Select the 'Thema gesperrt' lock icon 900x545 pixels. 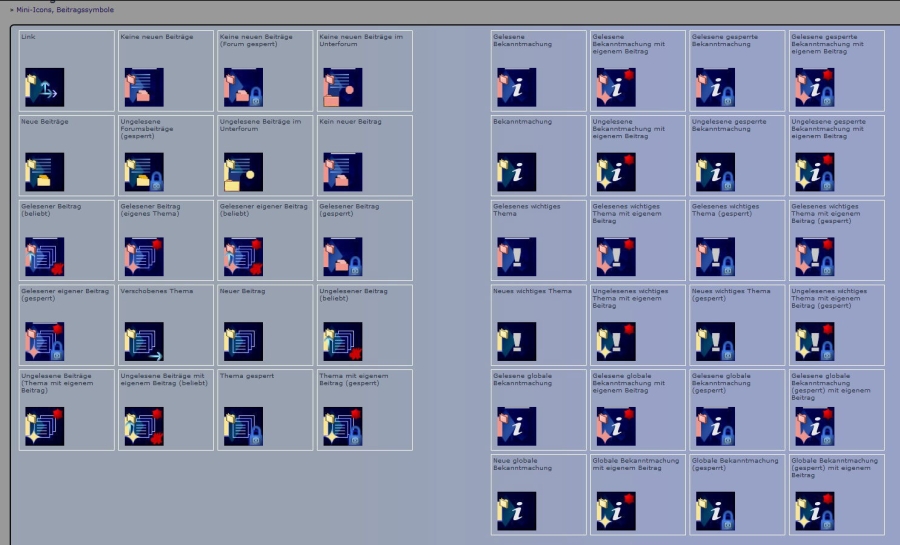243,427
